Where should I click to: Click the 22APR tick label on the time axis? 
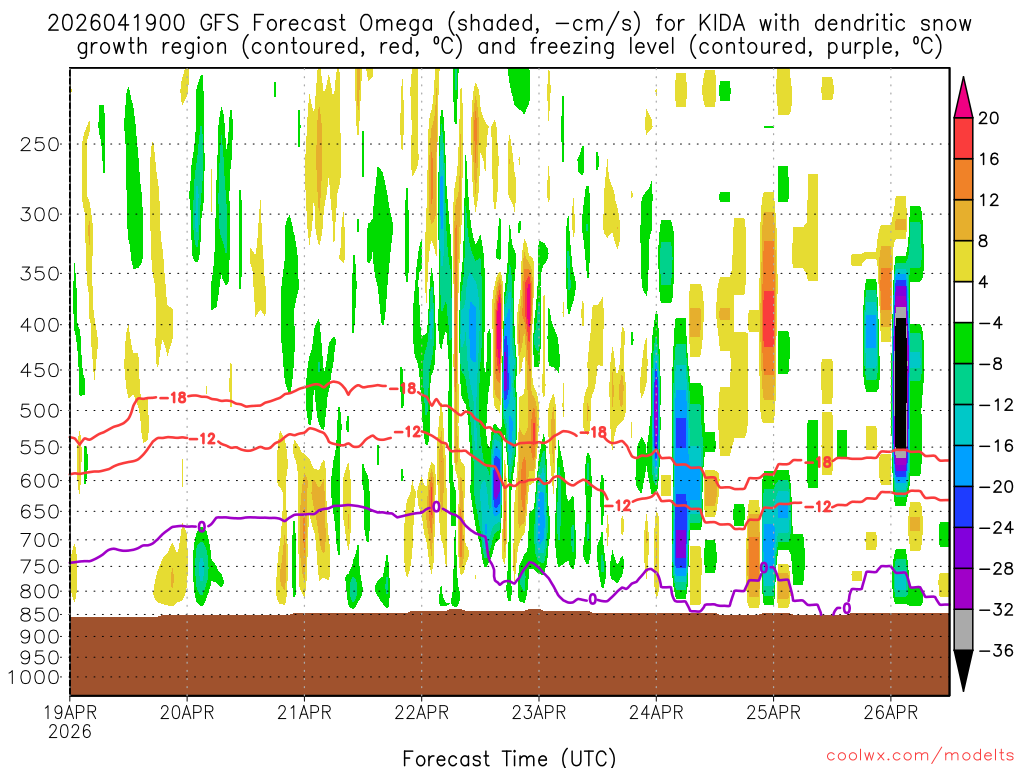pyautogui.click(x=421, y=712)
